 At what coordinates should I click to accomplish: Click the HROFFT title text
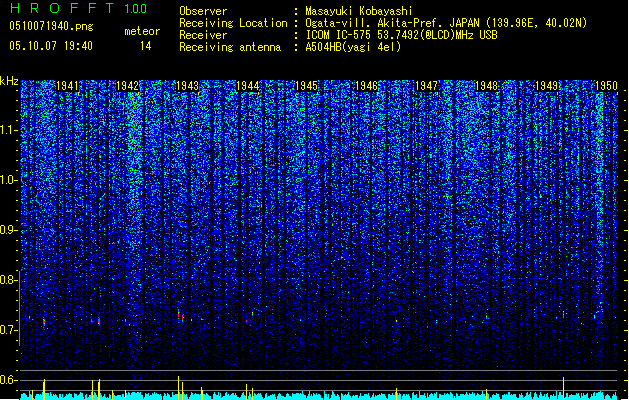[62, 8]
